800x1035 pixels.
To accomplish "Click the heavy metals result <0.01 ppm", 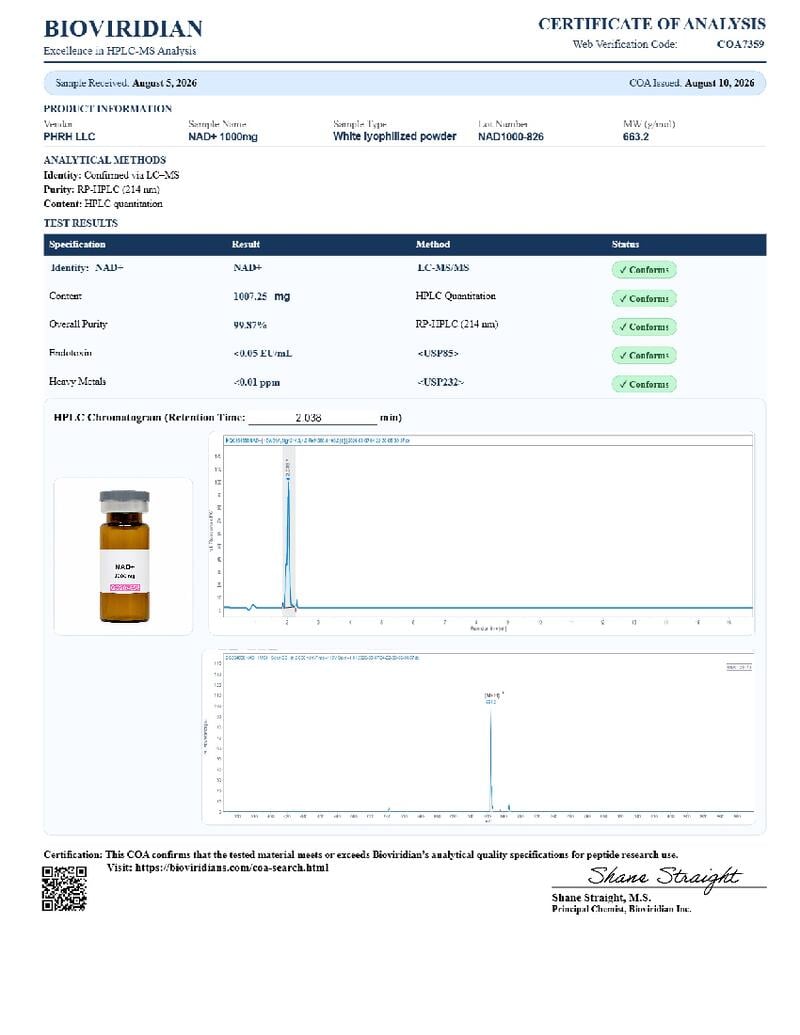I will pos(256,382).
